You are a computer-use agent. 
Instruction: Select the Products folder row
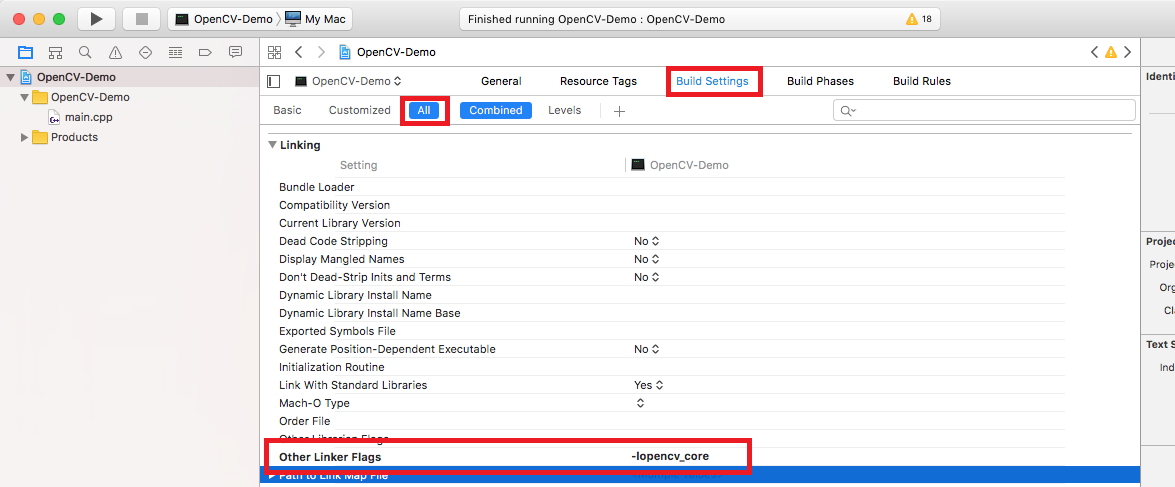[74, 137]
